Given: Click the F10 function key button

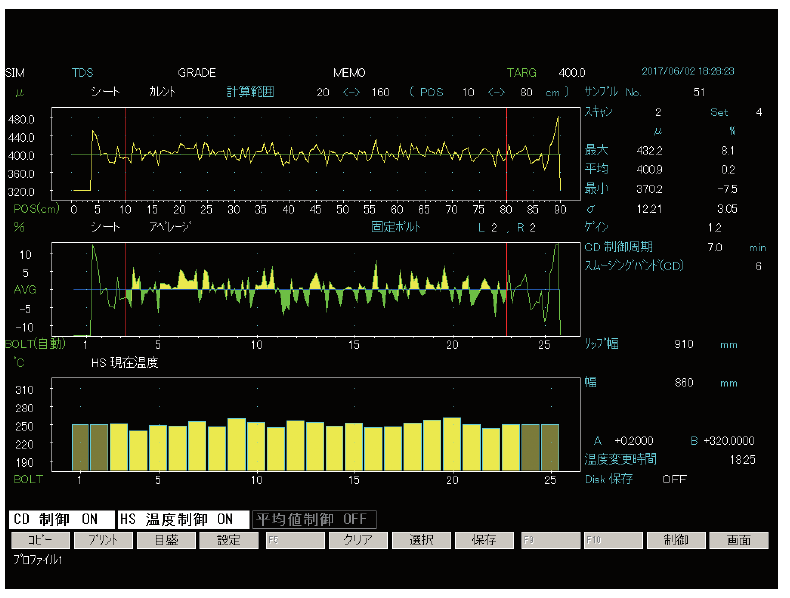Looking at the screenshot, I should [x=613, y=540].
